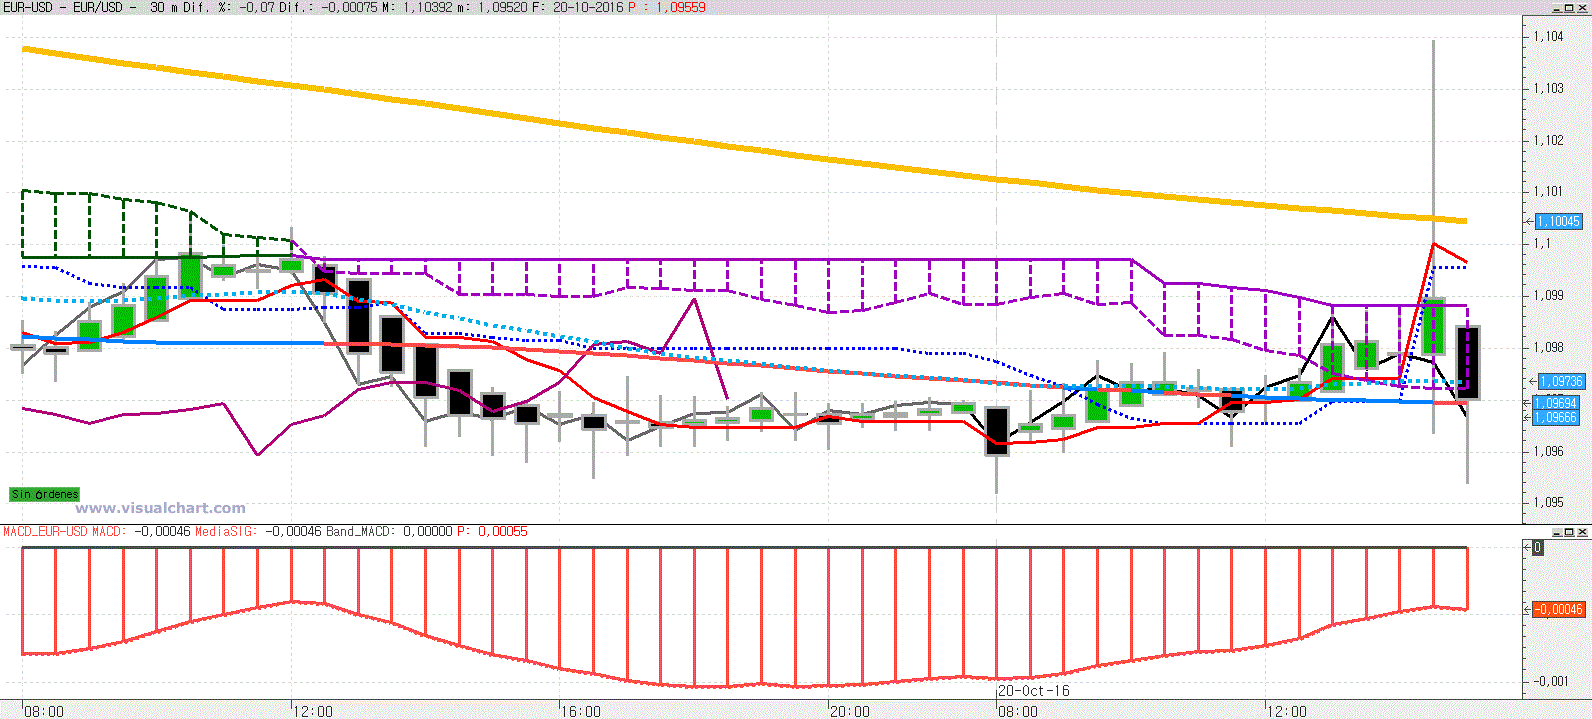
Task: Select the 1,09666 price tag on axis
Action: (1555, 417)
